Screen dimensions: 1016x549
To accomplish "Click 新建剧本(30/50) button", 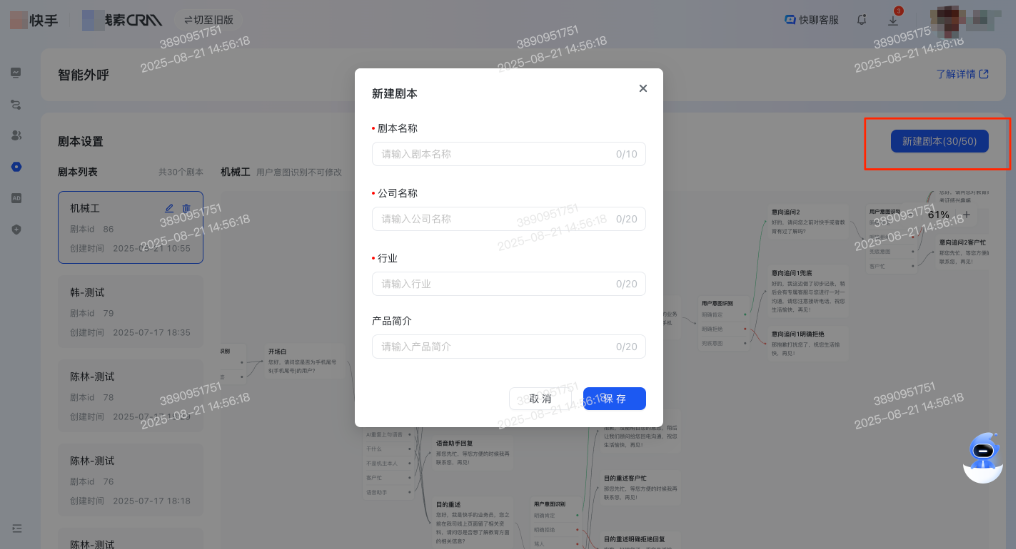I will coord(940,141).
